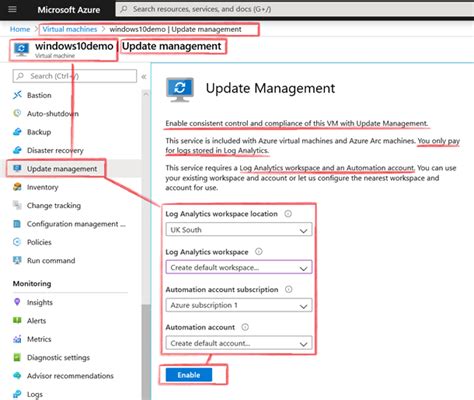Click the Logs icon
The image size is (474, 400).
(17, 394)
